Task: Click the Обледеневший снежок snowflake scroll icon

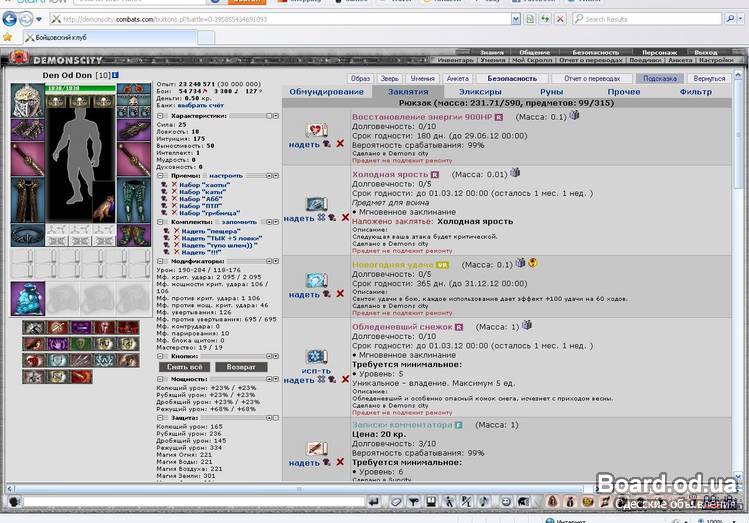Action: (316, 357)
